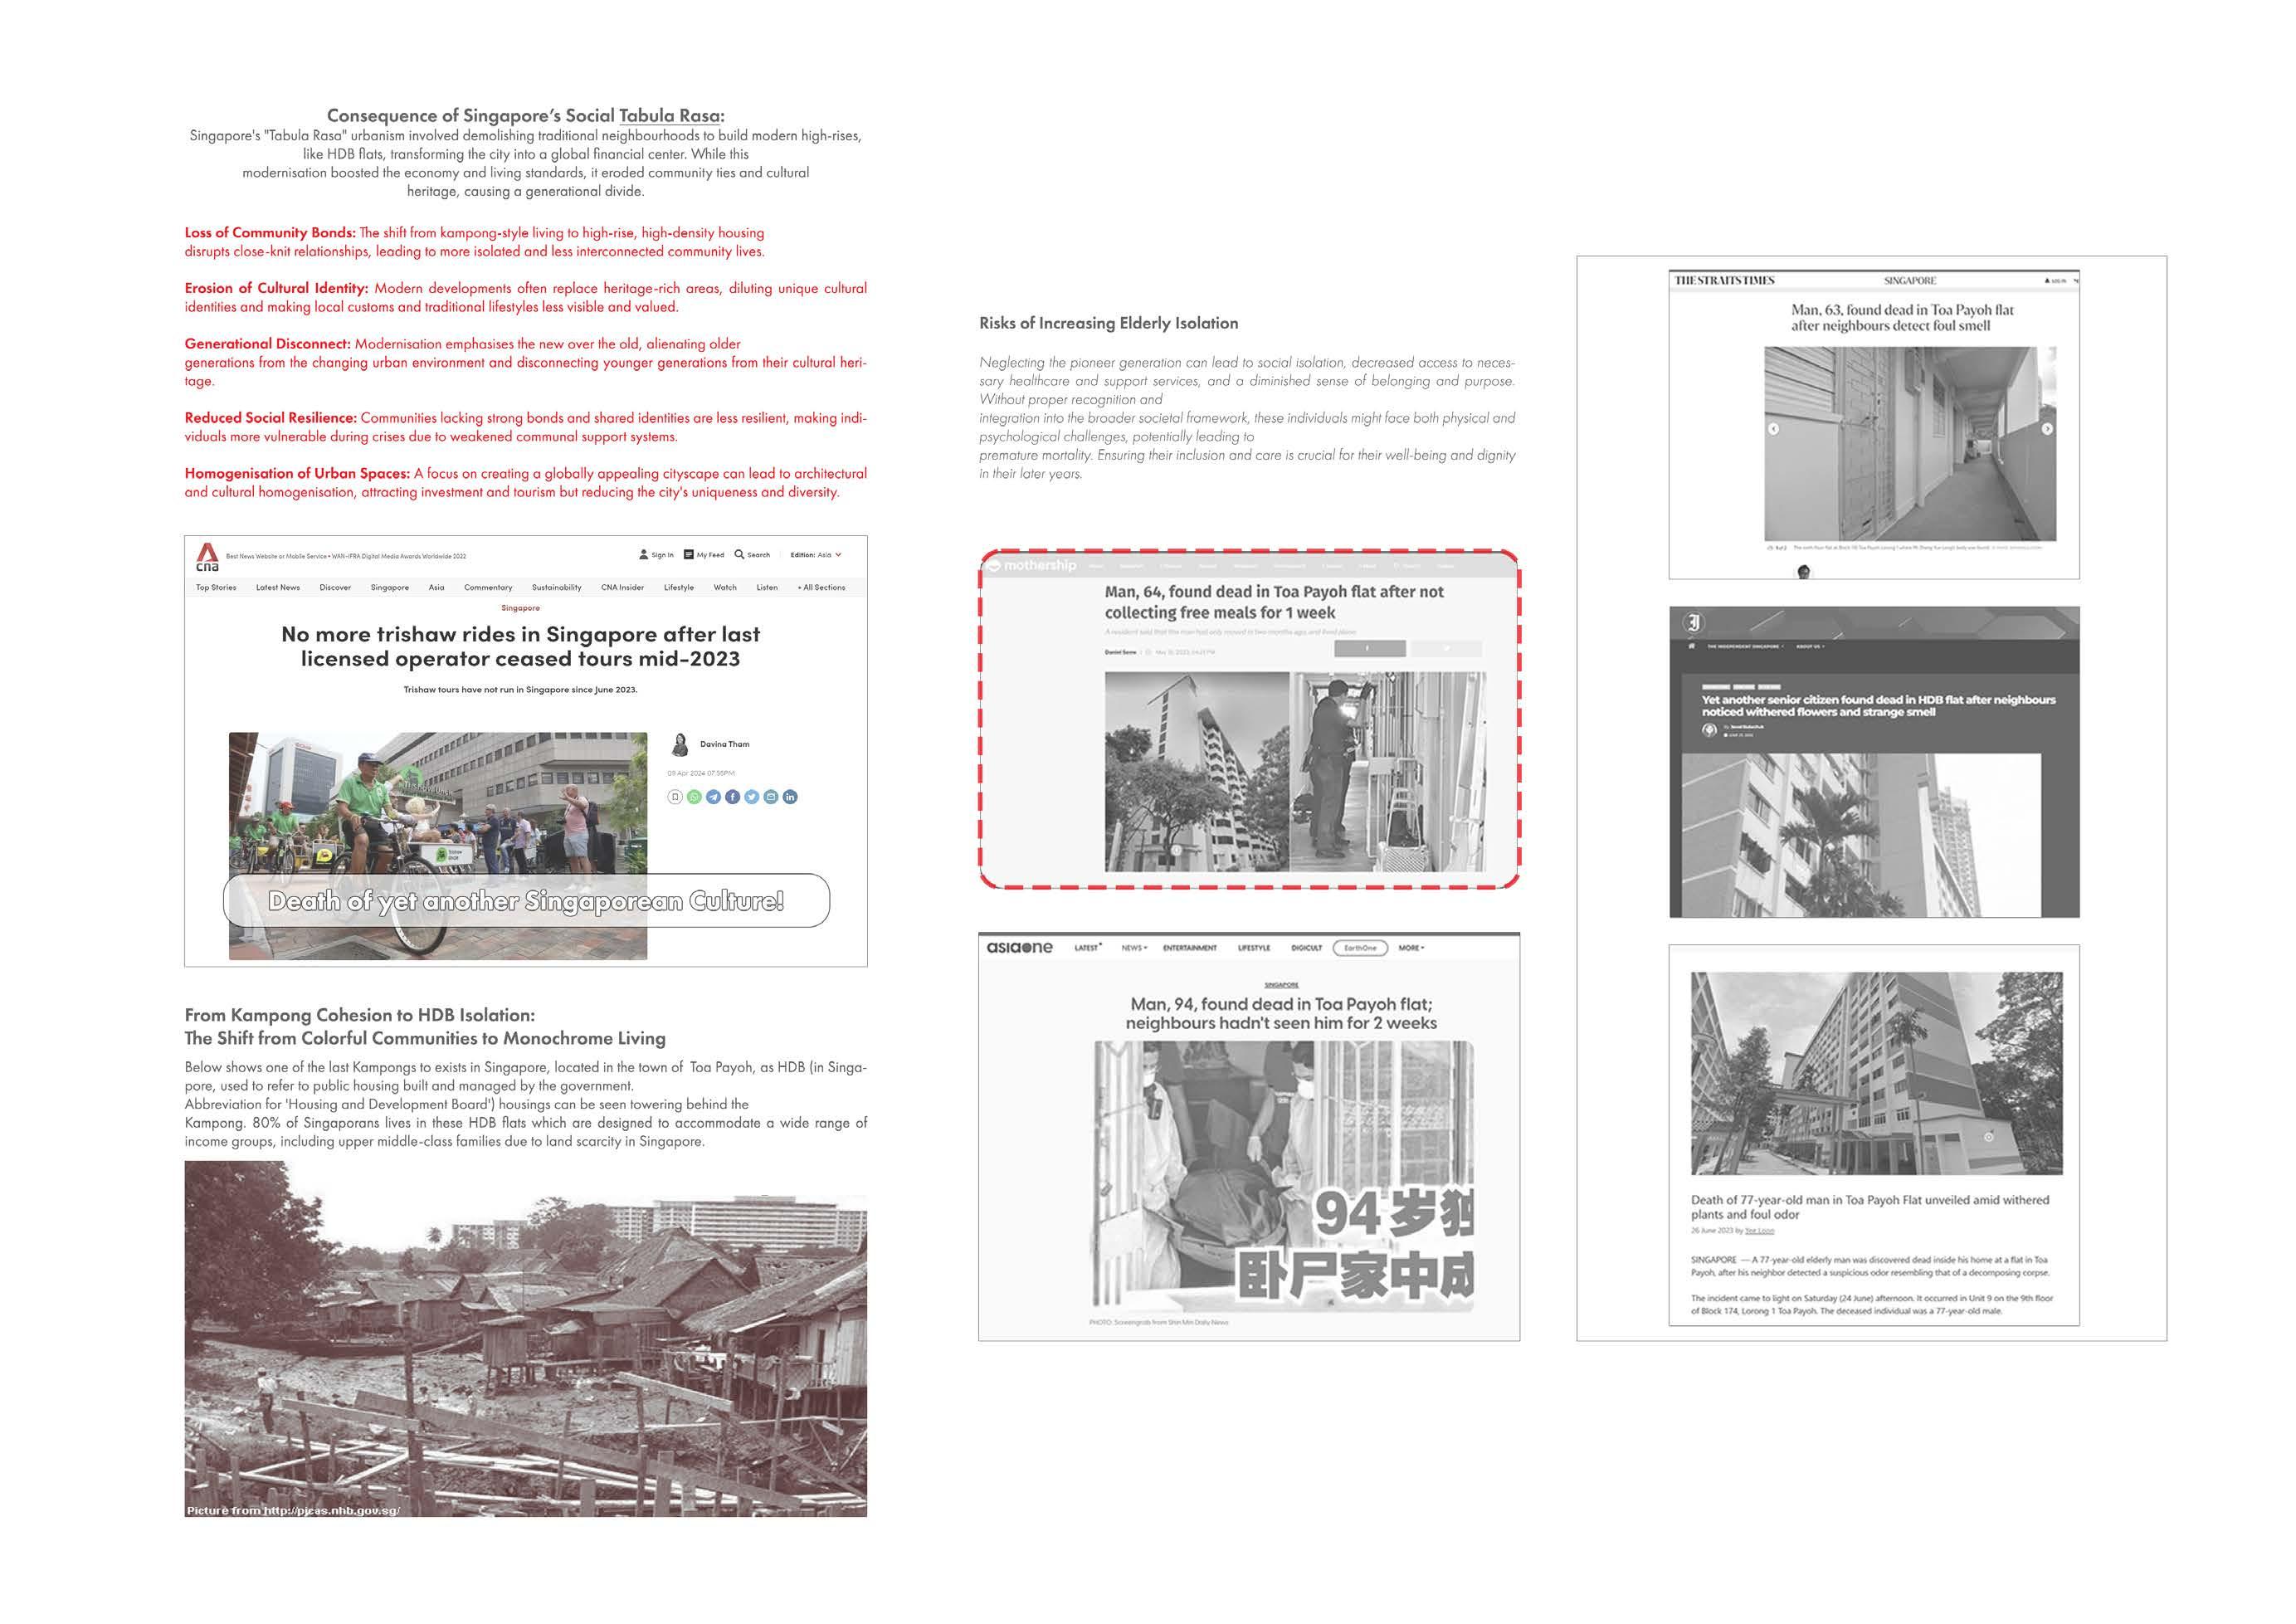This screenshot has height=1624, width=2296.
Task: Click the LinkedIn share icon
Action: 790,797
